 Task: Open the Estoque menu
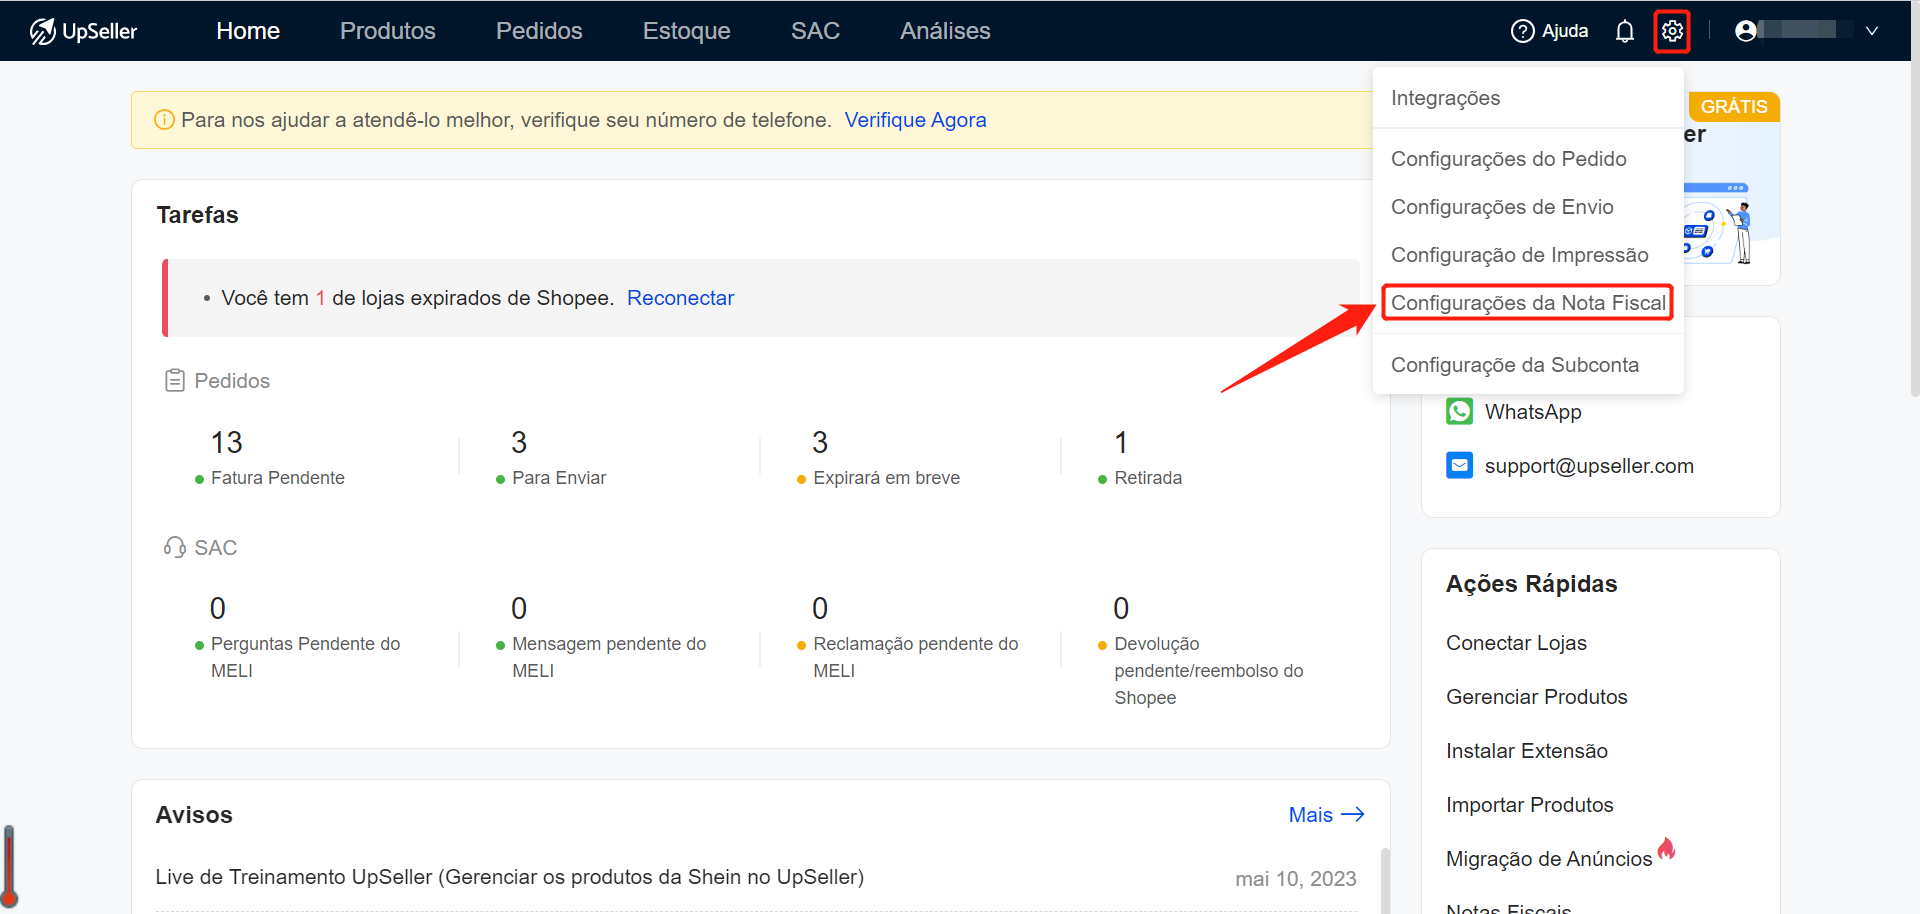point(687,31)
